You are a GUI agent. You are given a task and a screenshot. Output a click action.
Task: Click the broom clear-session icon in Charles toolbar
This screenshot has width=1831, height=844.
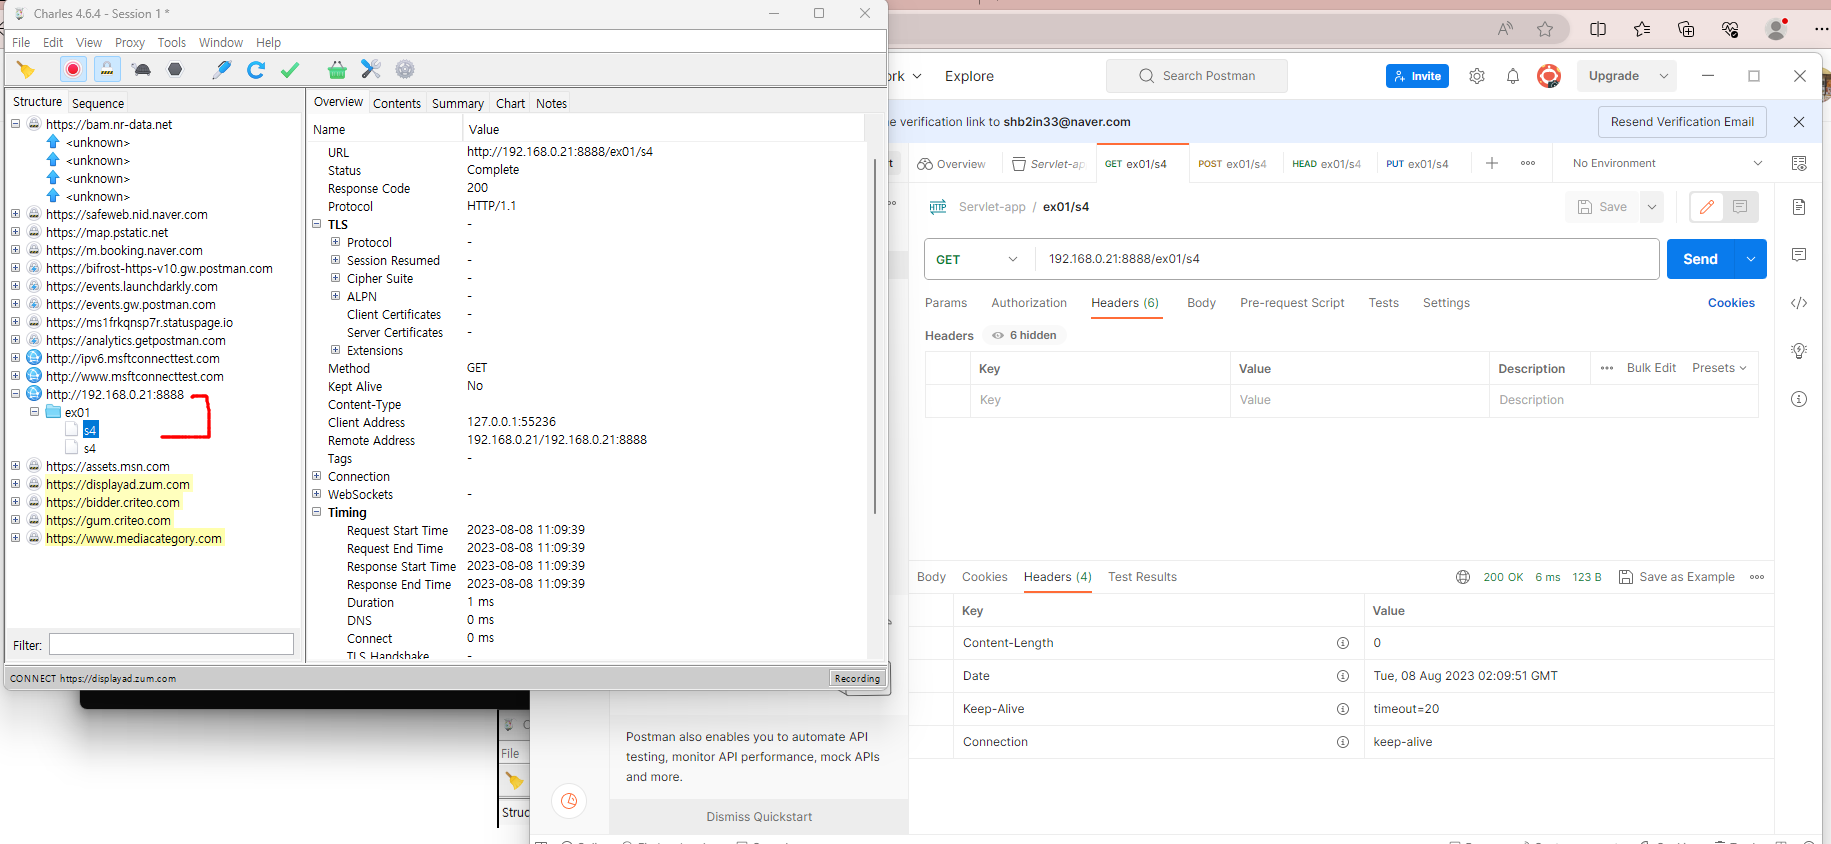pyautogui.click(x=26, y=69)
